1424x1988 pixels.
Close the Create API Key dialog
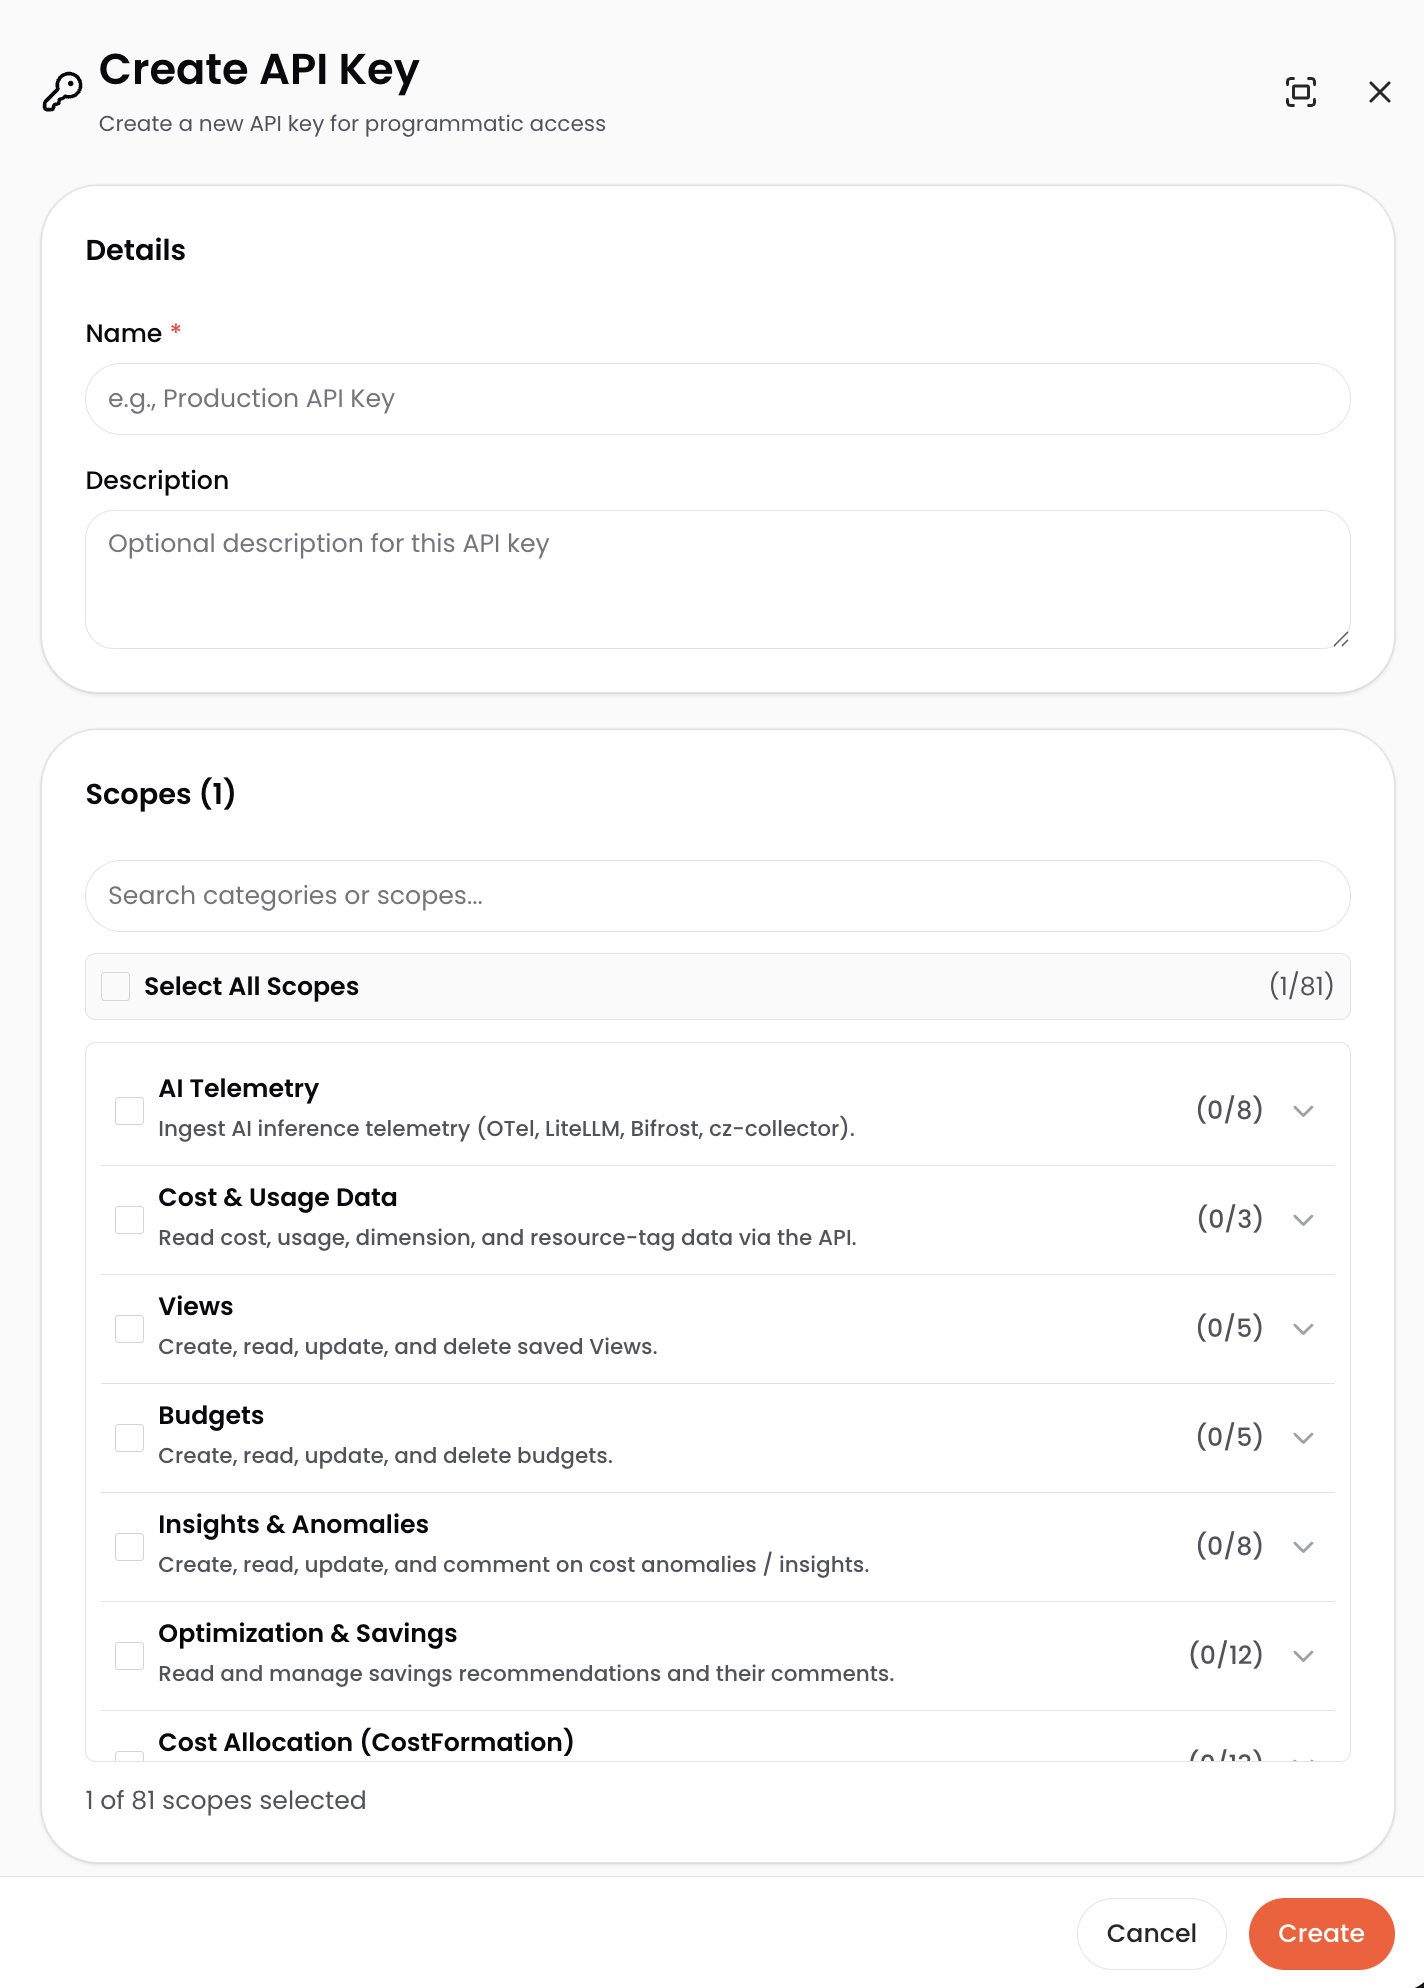point(1380,92)
